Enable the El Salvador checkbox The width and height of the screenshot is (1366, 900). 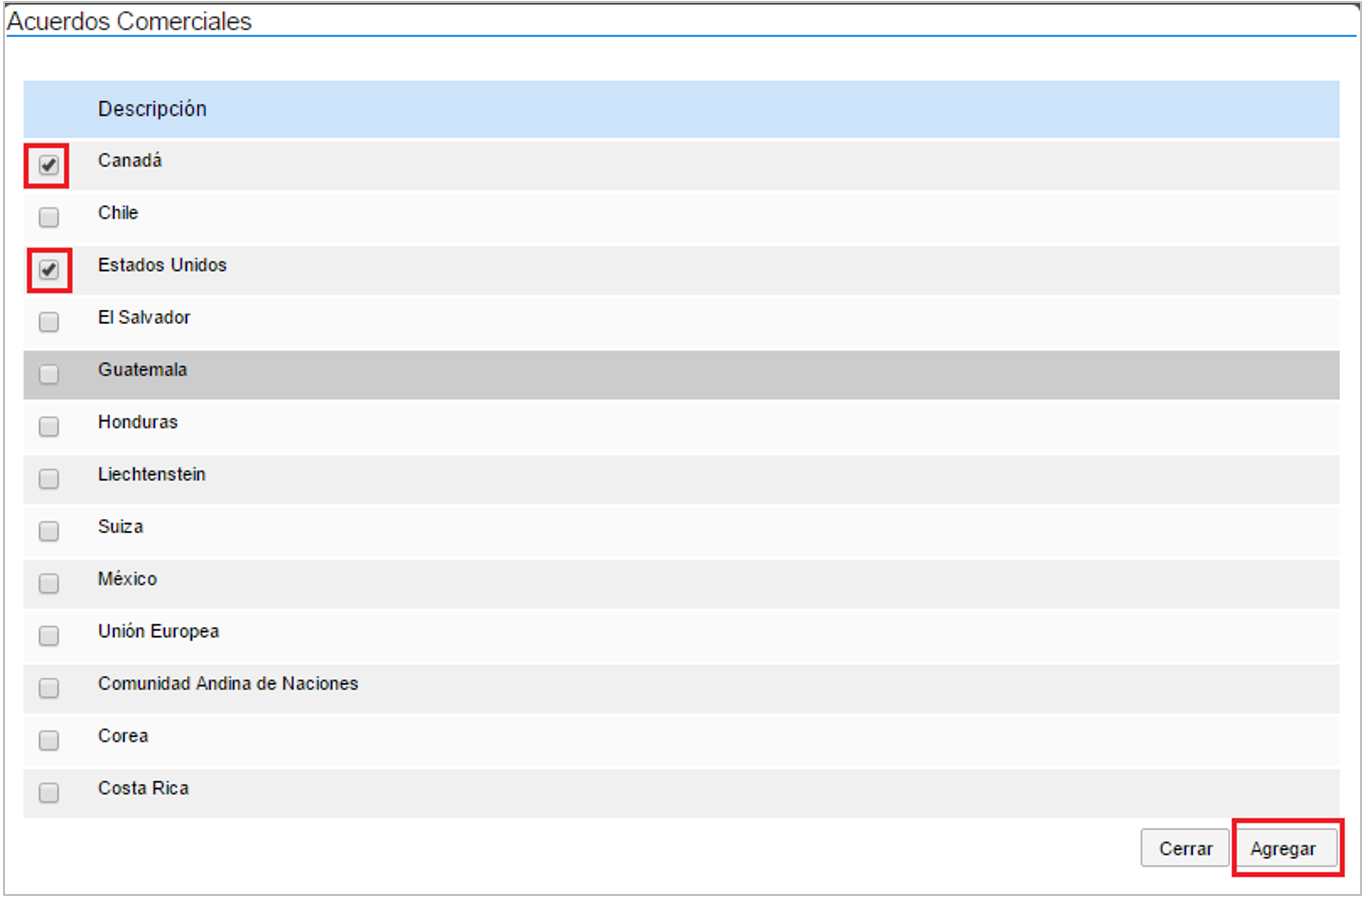(48, 322)
